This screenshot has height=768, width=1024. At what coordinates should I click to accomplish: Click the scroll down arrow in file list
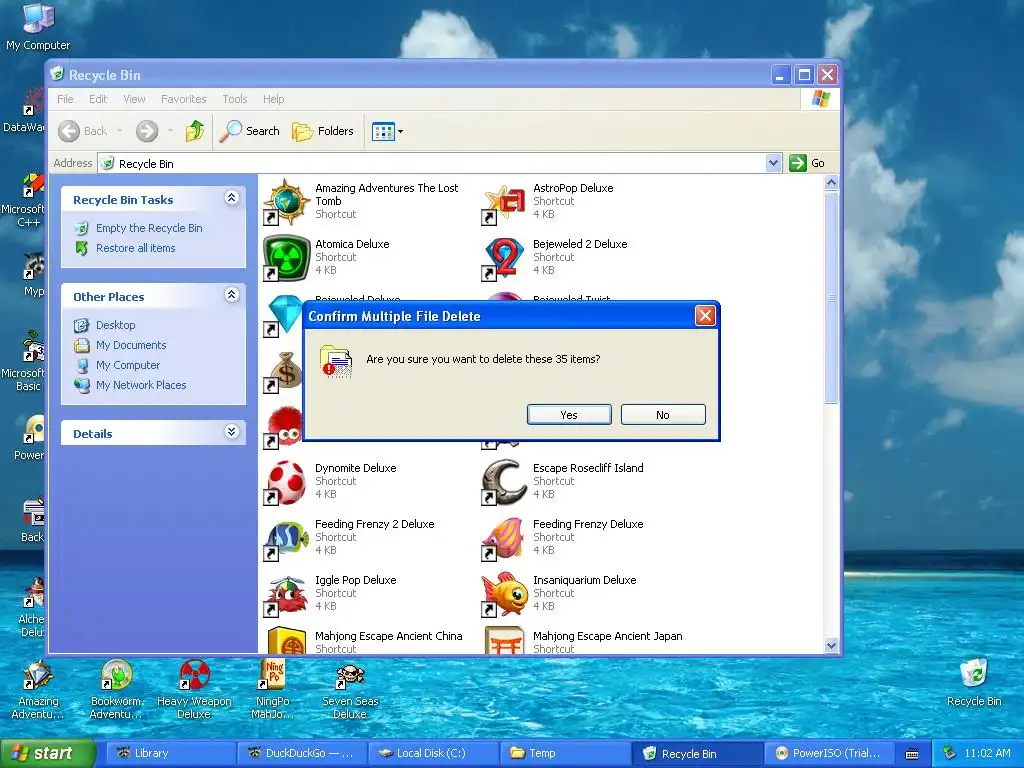[x=831, y=646]
